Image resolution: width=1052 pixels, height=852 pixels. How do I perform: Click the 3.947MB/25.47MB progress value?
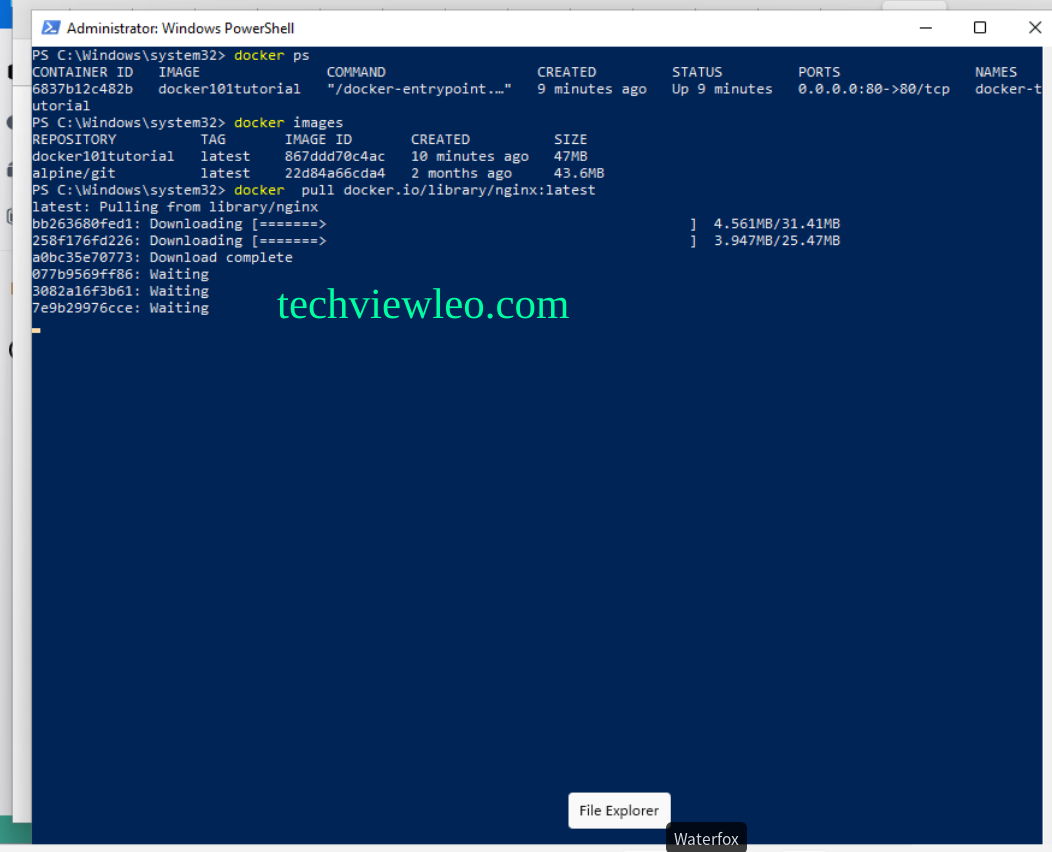coord(776,241)
